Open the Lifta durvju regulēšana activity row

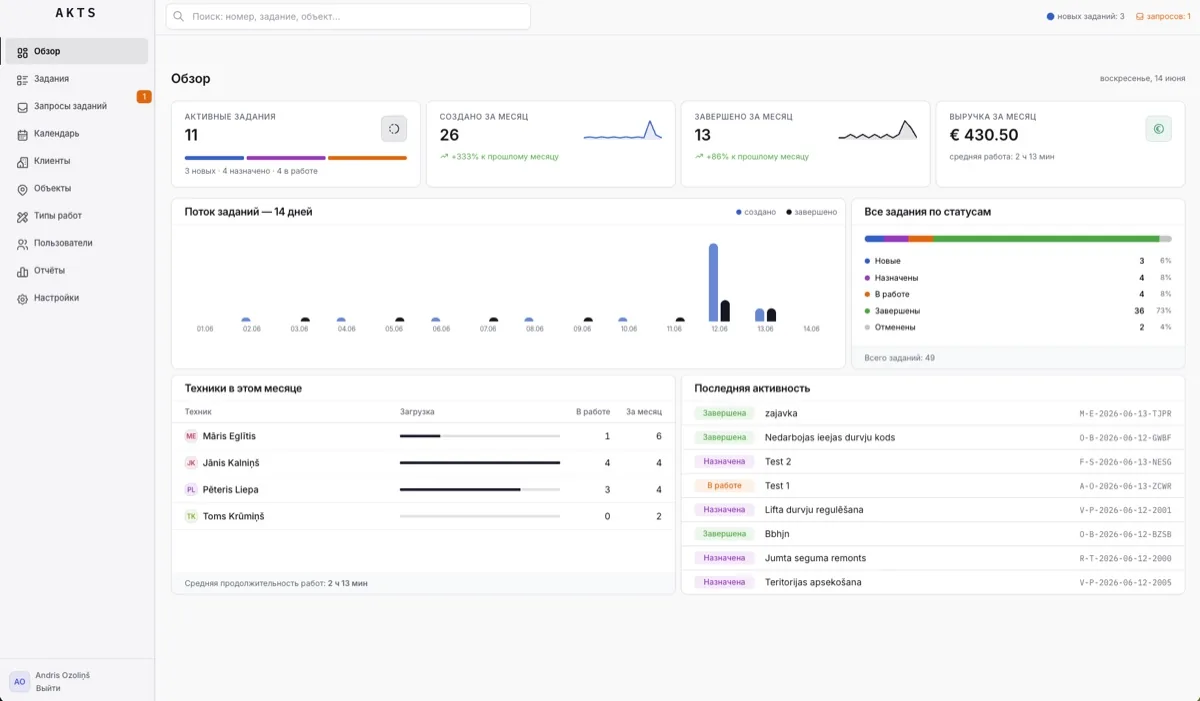933,510
